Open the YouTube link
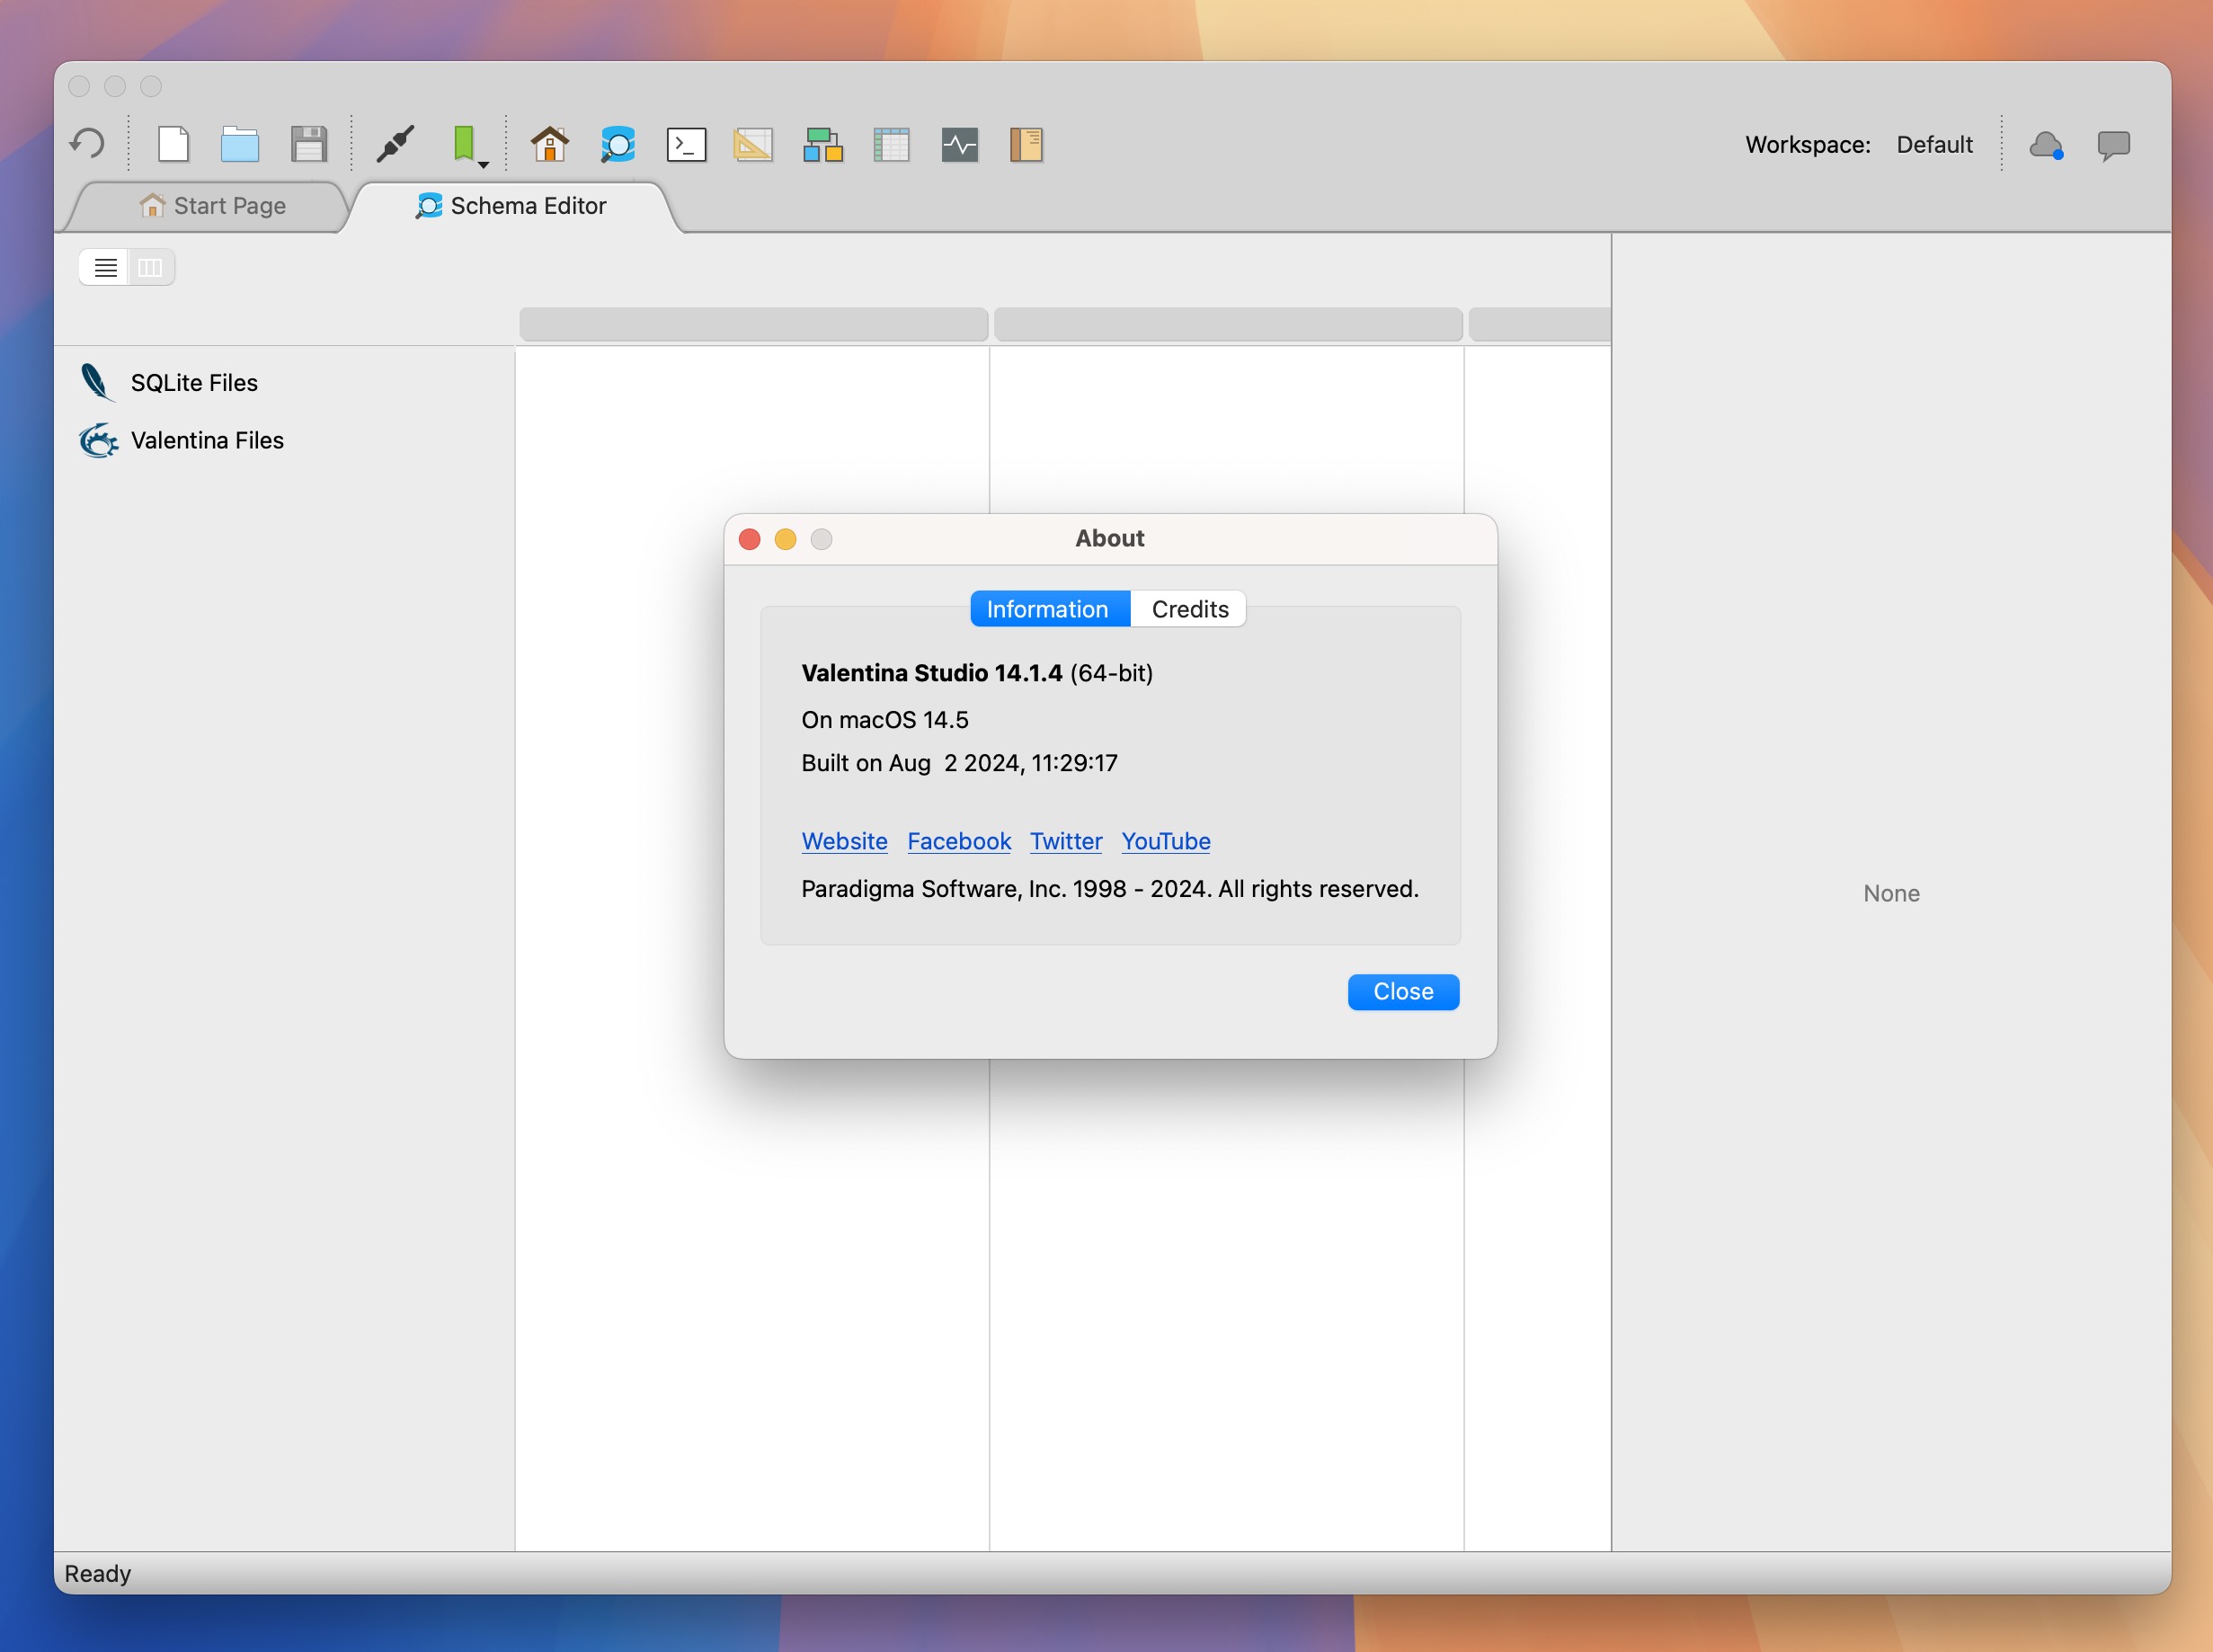Image resolution: width=2213 pixels, height=1652 pixels. (x=1165, y=841)
